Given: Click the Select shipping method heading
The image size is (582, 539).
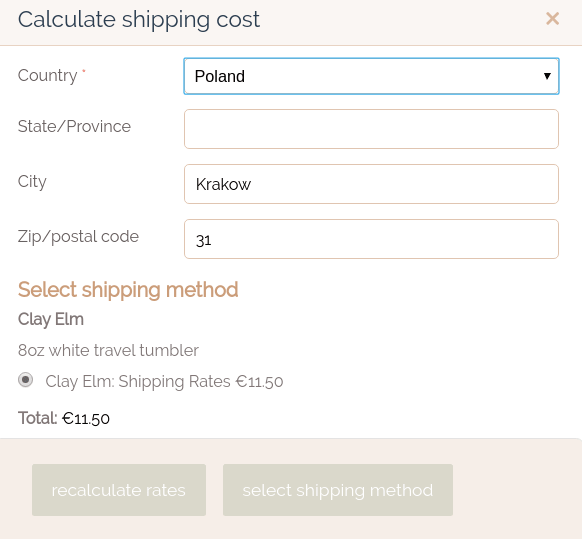Looking at the screenshot, I should click(x=128, y=290).
